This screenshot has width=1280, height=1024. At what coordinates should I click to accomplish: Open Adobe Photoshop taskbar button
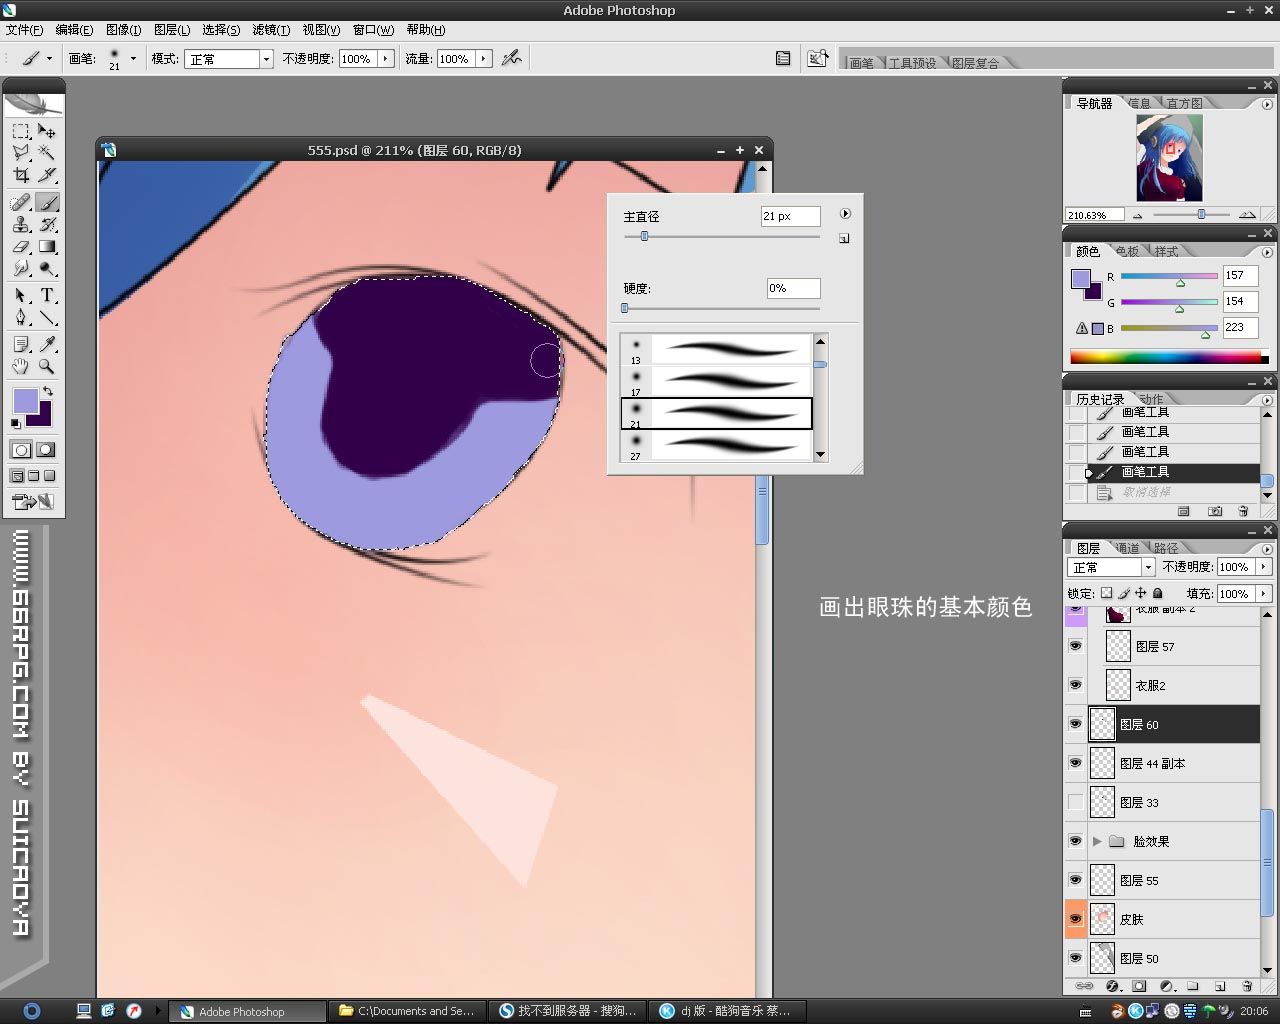pos(246,1011)
